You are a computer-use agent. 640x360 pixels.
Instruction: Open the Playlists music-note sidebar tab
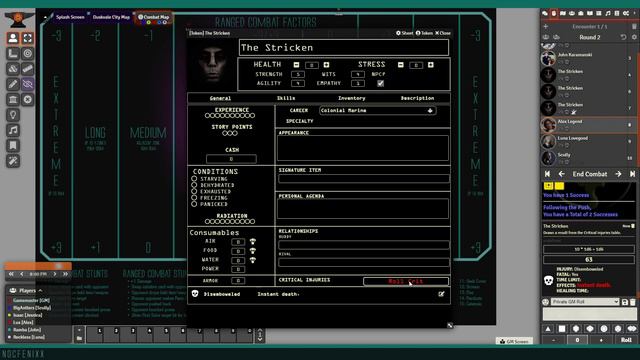[608, 13]
